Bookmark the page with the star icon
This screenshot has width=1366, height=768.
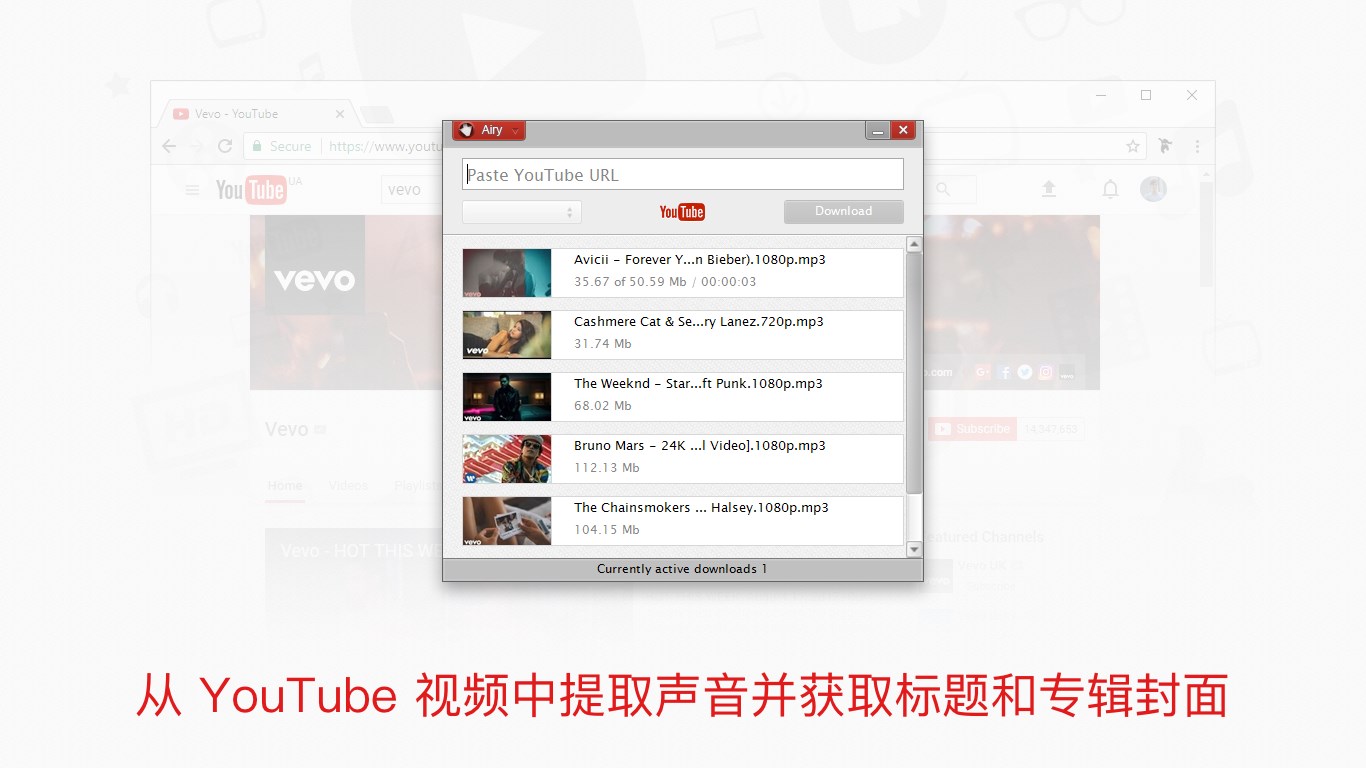(1133, 146)
